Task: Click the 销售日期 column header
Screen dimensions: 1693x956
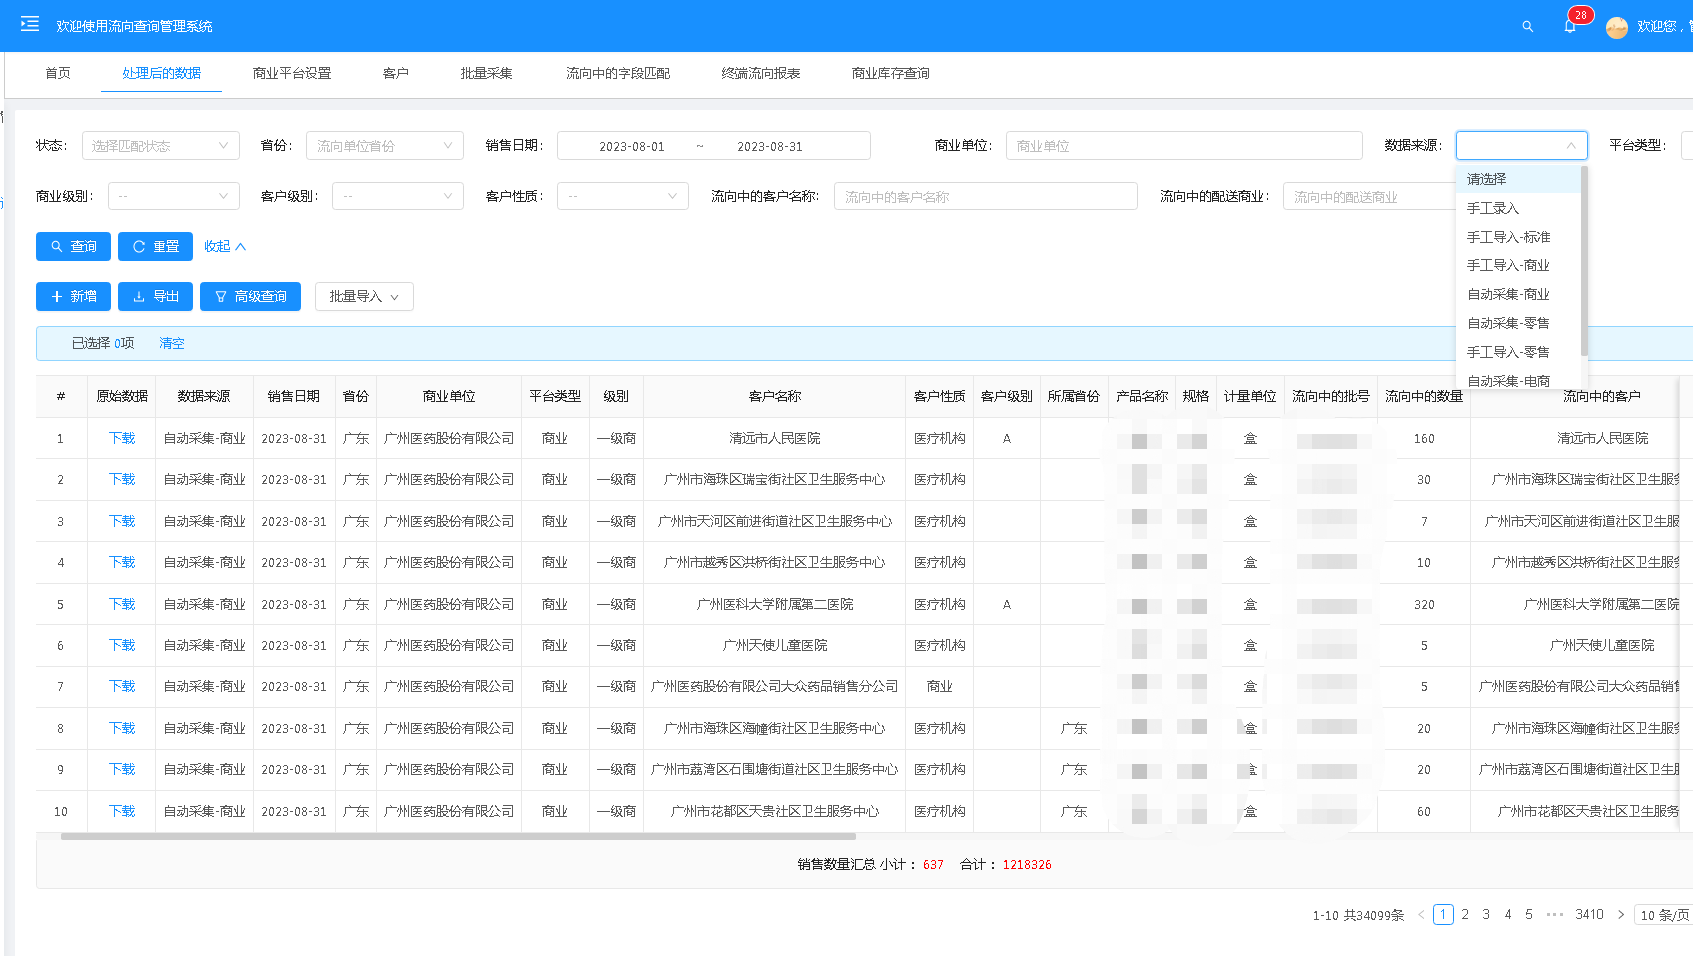Action: (294, 396)
